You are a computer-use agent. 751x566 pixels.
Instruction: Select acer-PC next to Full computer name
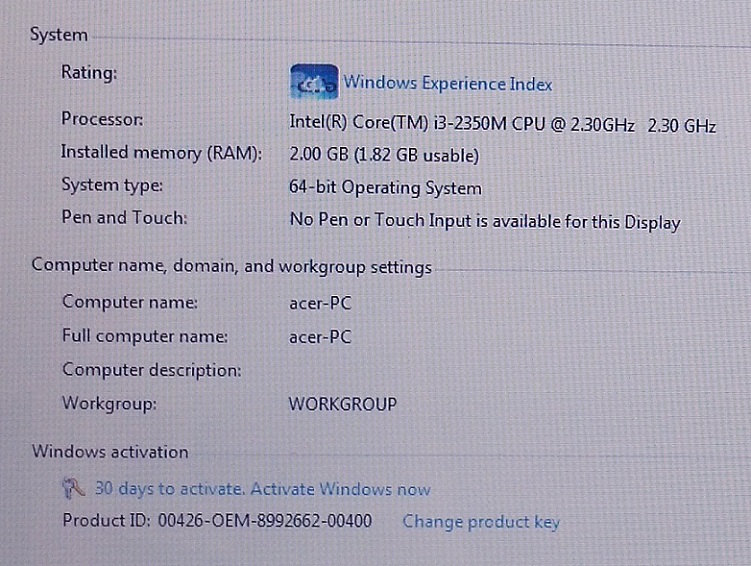320,337
